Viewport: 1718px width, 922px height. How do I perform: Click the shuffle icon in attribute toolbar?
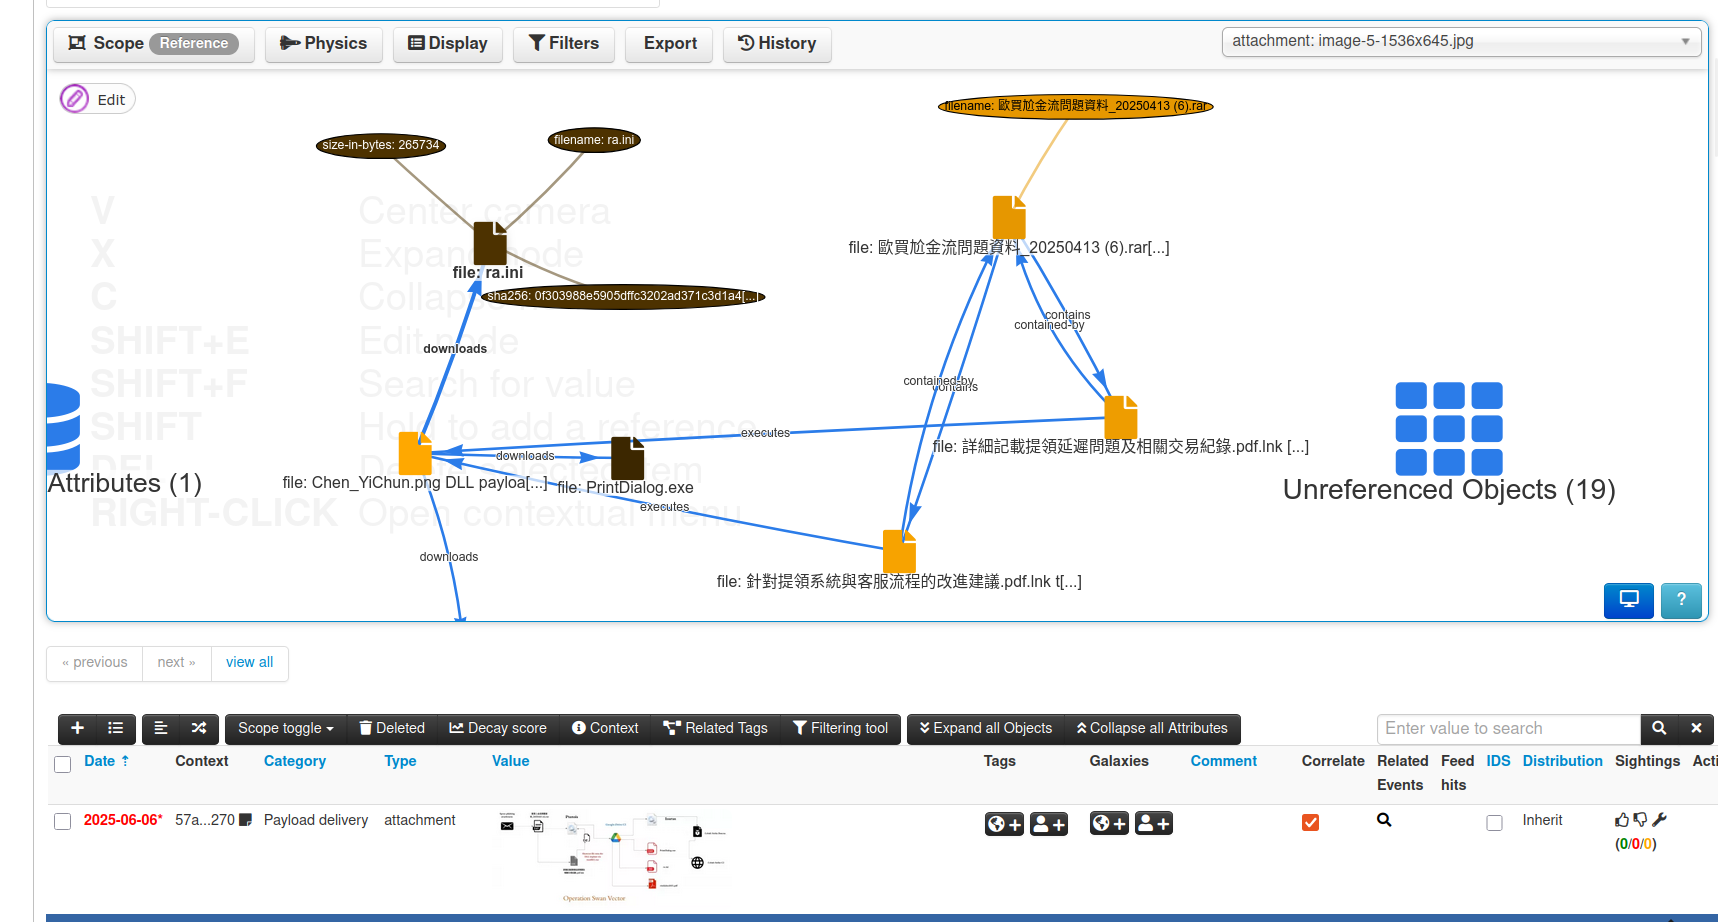[x=199, y=728]
